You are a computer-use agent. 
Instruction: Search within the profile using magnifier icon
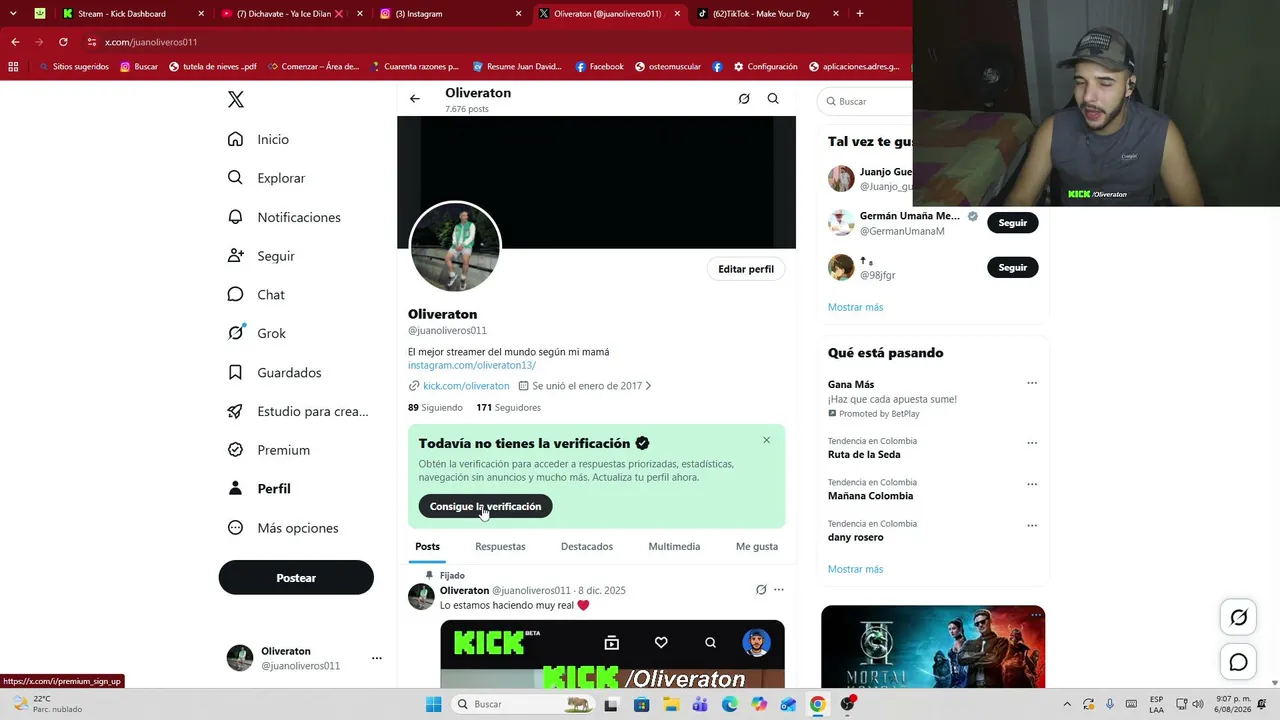coord(773,99)
